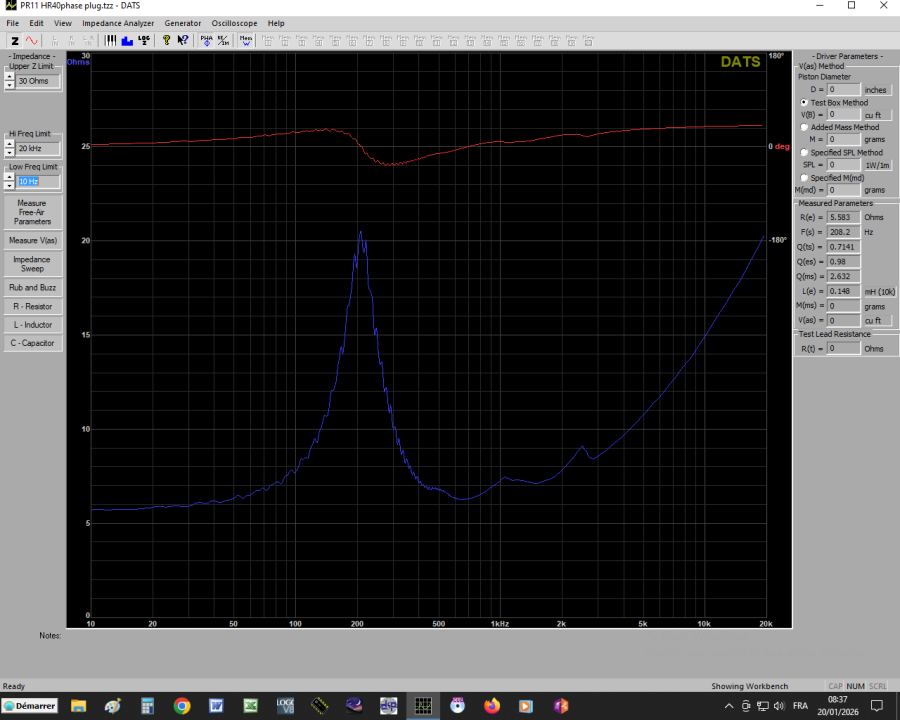The height and width of the screenshot is (720, 900).
Task: Choose the Specified SPL Method option
Action: coord(804,152)
